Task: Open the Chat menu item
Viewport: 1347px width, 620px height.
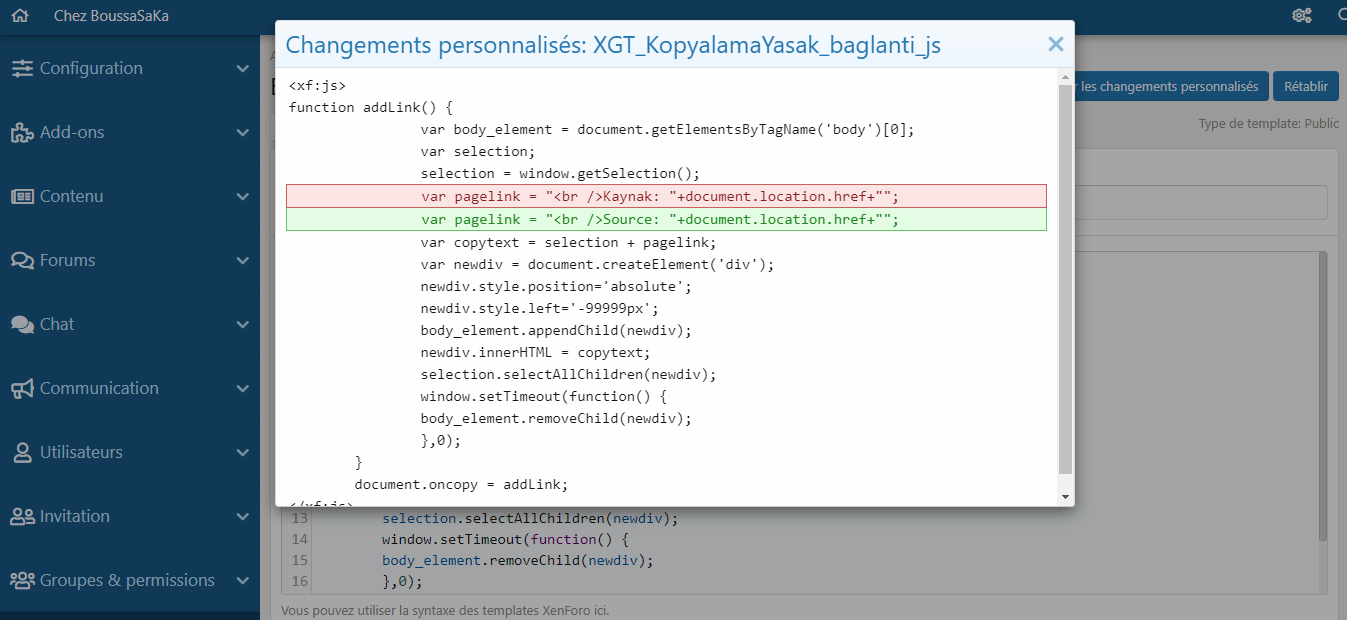Action: 57,324
